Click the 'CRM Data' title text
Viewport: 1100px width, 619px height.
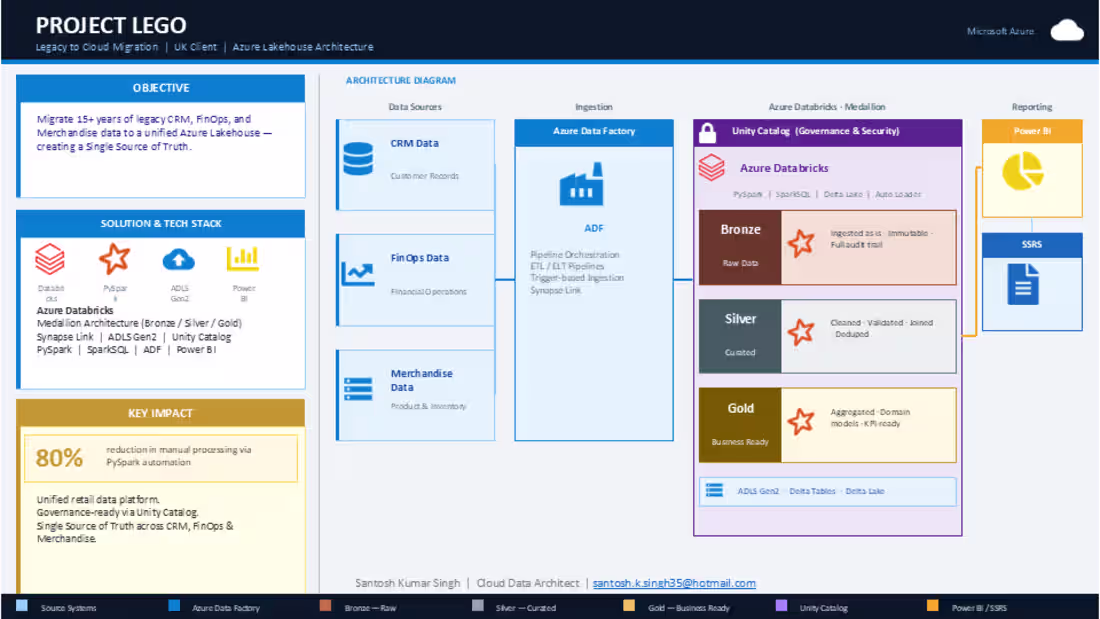pyautogui.click(x=415, y=143)
